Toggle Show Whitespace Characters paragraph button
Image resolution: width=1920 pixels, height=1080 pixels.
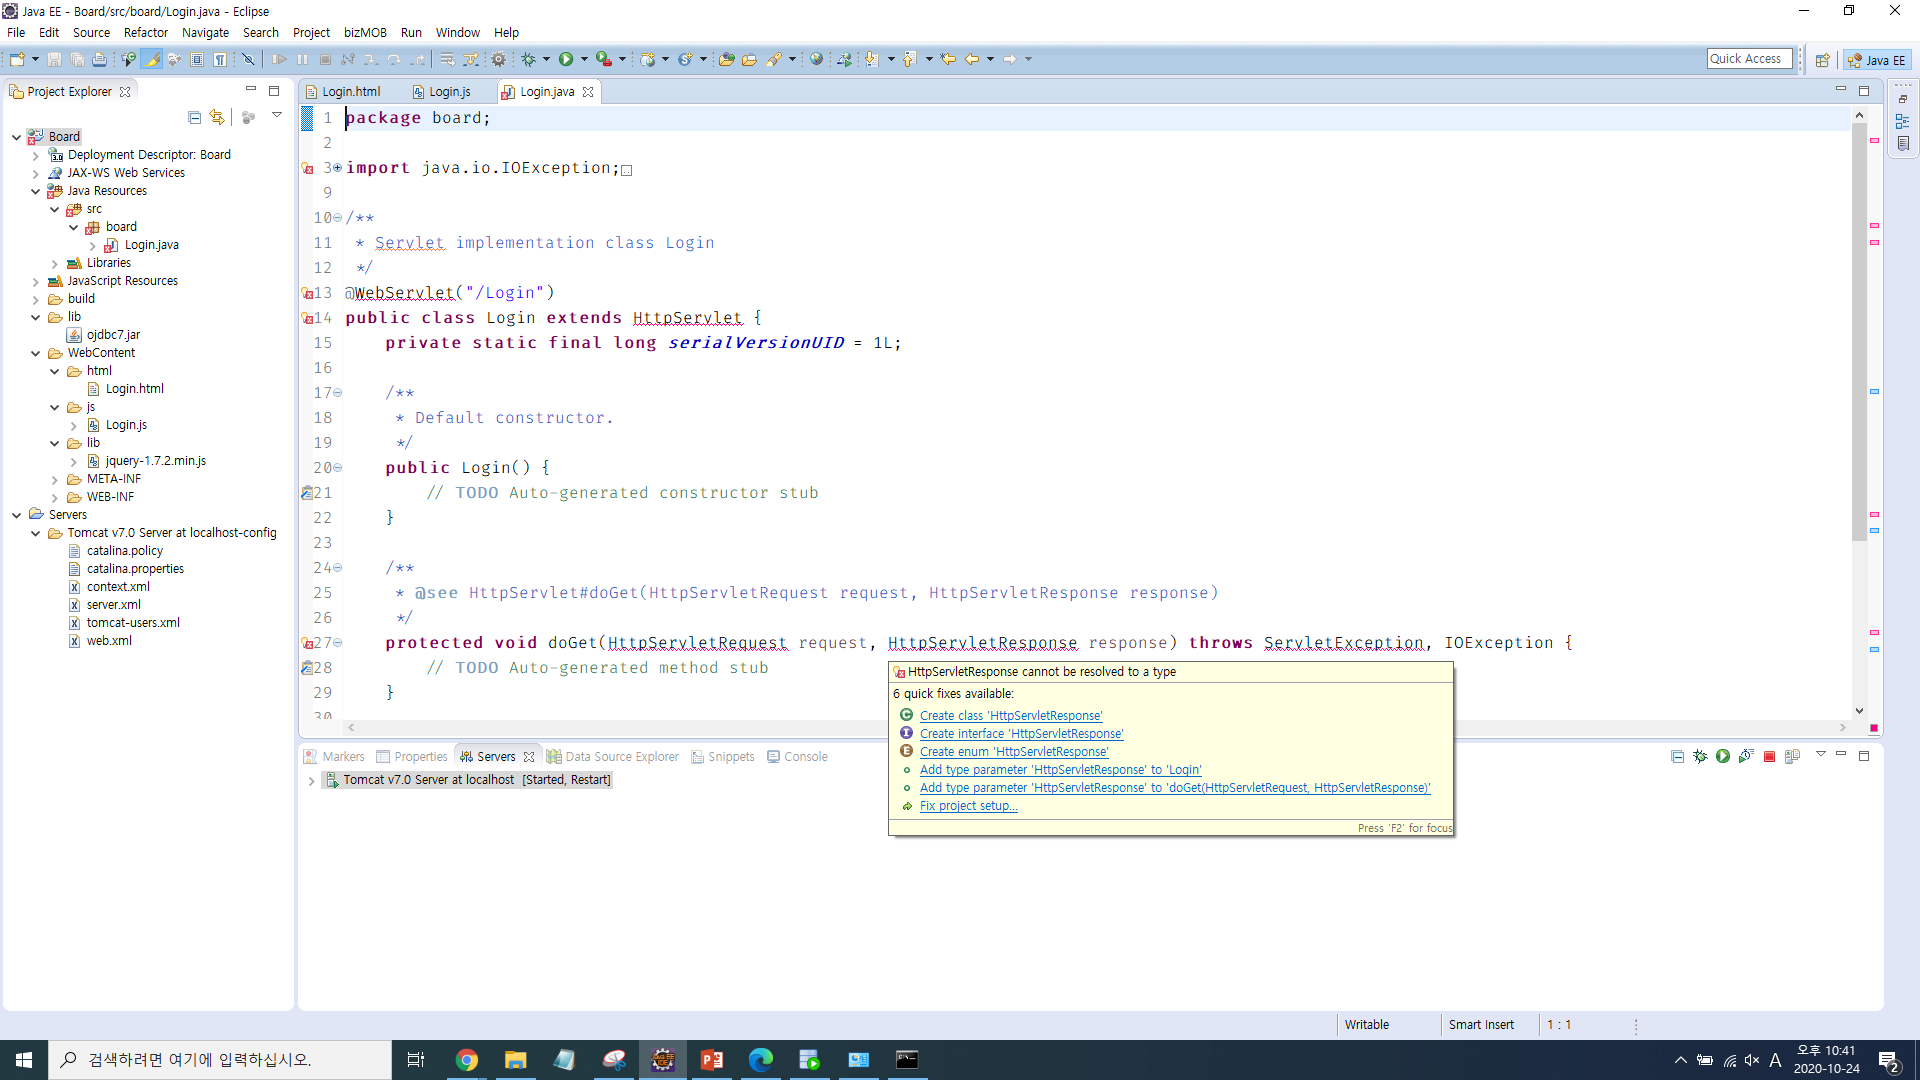pyautogui.click(x=220, y=60)
